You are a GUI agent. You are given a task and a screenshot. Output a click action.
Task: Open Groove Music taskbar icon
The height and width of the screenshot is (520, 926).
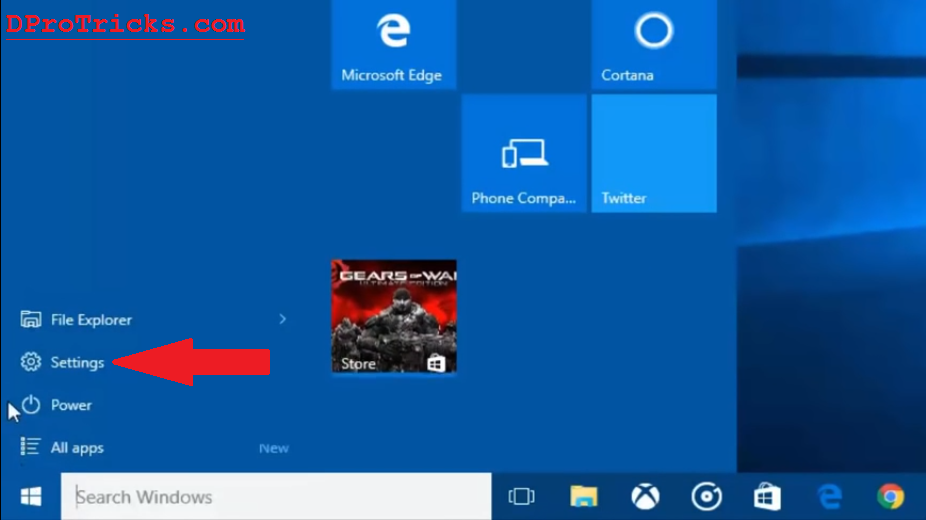[707, 496]
